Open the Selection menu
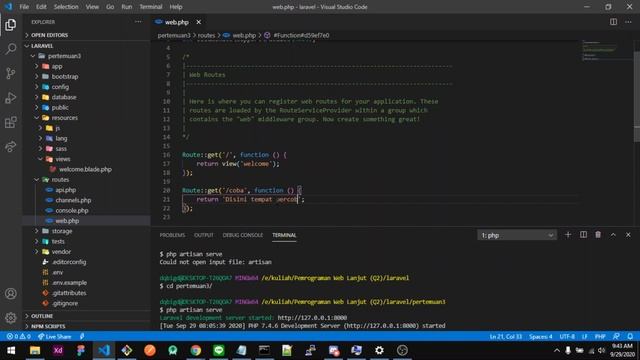 tap(66, 7)
